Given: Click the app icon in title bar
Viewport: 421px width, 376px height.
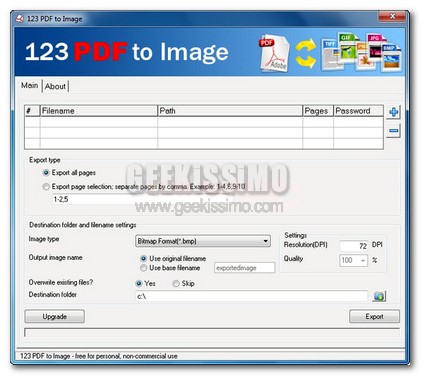Looking at the screenshot, I should (20, 19).
